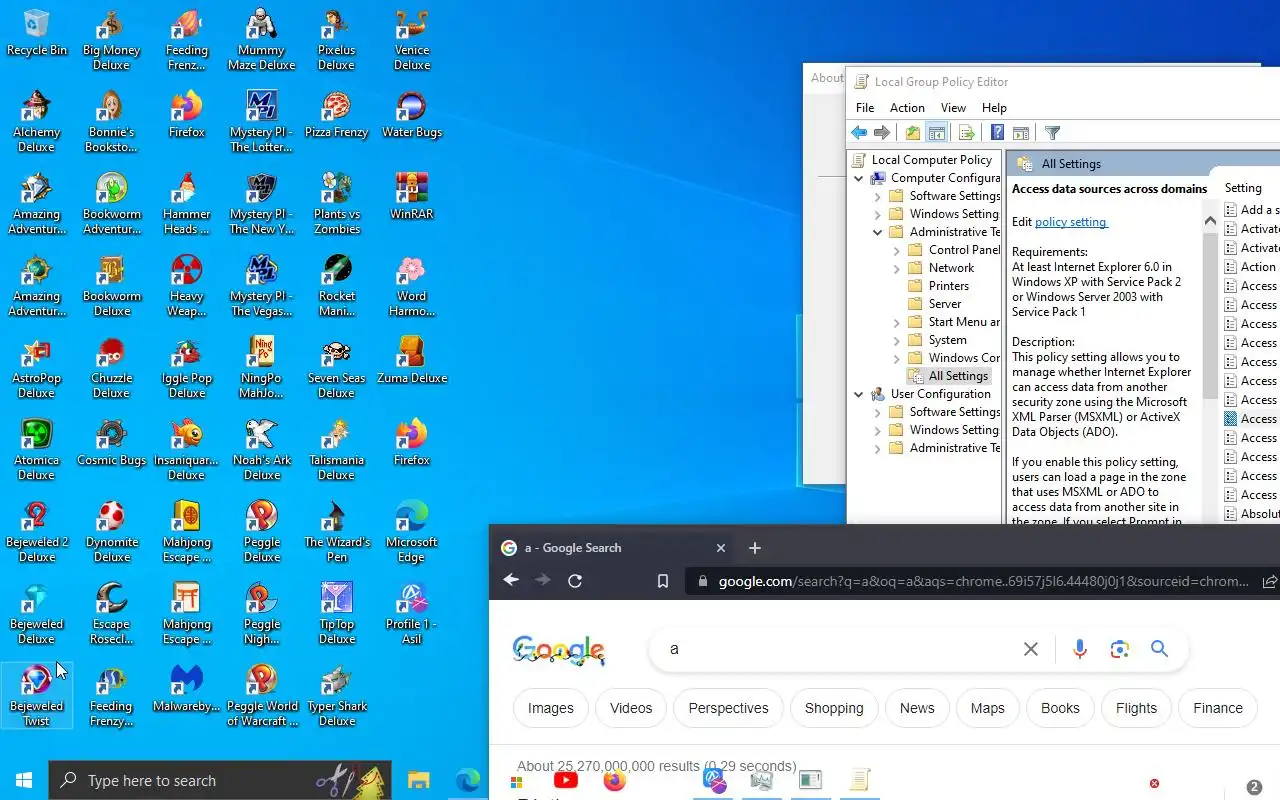Screen dimensions: 1280x800
Task: Search by voice in Google search box
Action: tap(1079, 649)
